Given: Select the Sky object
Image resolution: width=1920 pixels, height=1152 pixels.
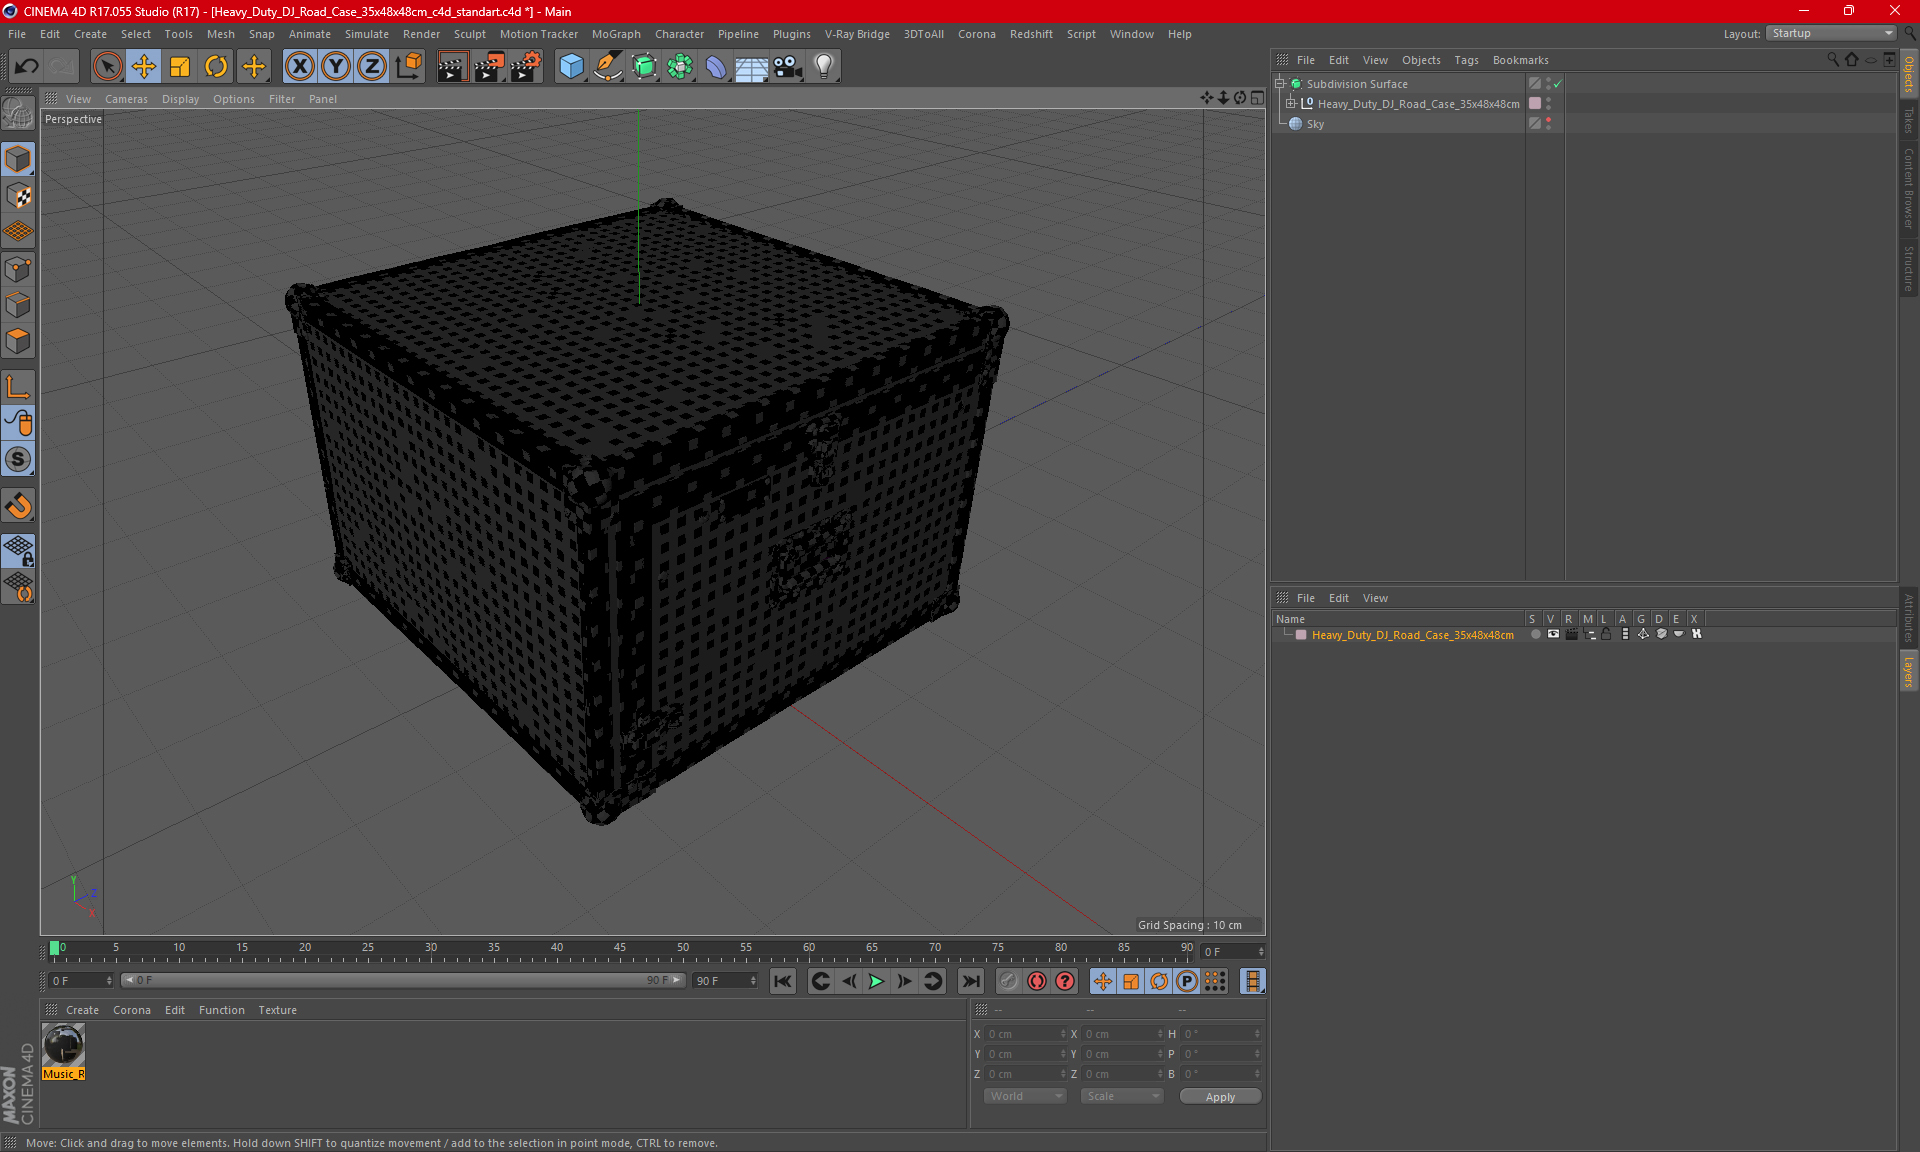Looking at the screenshot, I should click(x=1315, y=124).
